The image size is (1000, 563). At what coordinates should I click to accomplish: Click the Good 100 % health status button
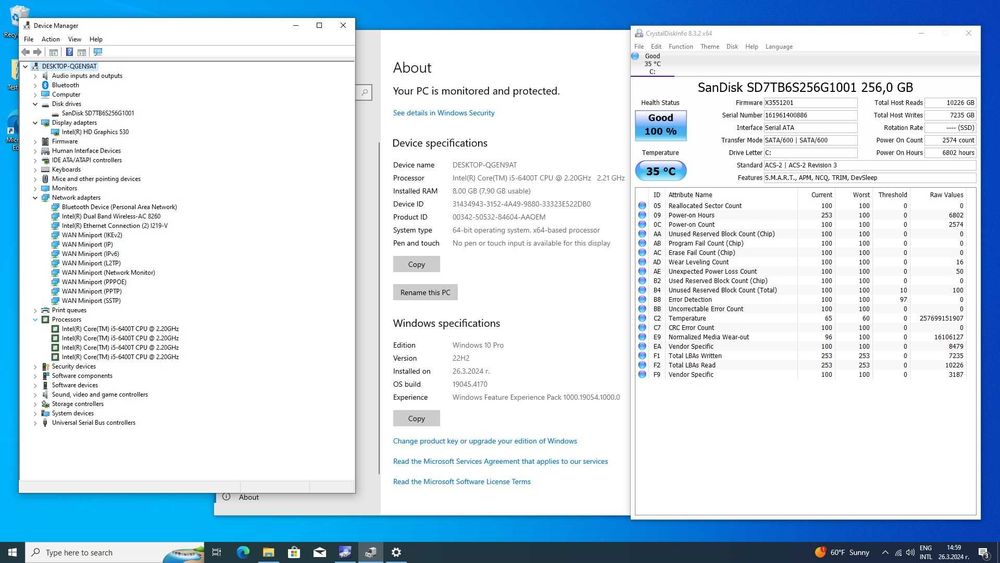click(x=661, y=125)
